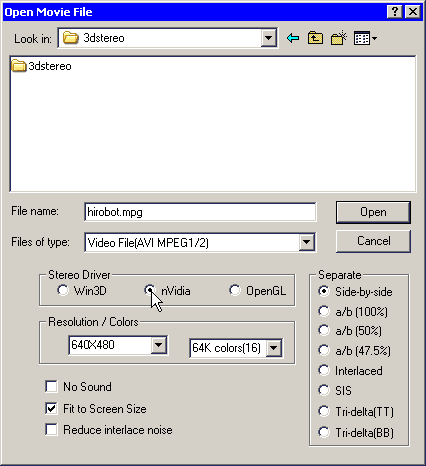Expand the 640X480 resolution dropdown
The width and height of the screenshot is (426, 466).
point(159,345)
